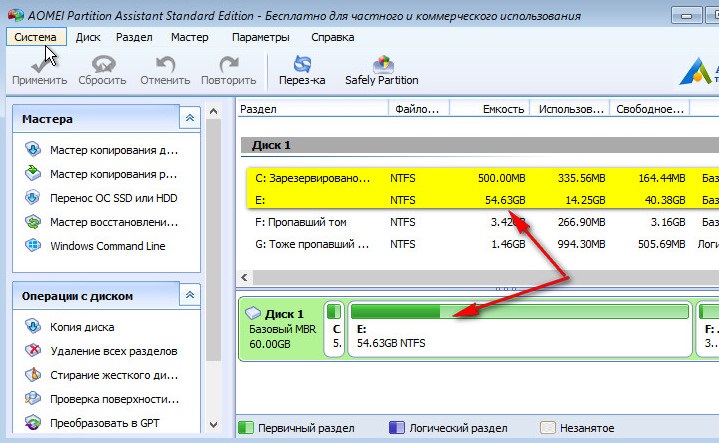This screenshot has height=443, width=719.
Task: Select the G: Тоже пропавший partition row
Action: click(479, 244)
